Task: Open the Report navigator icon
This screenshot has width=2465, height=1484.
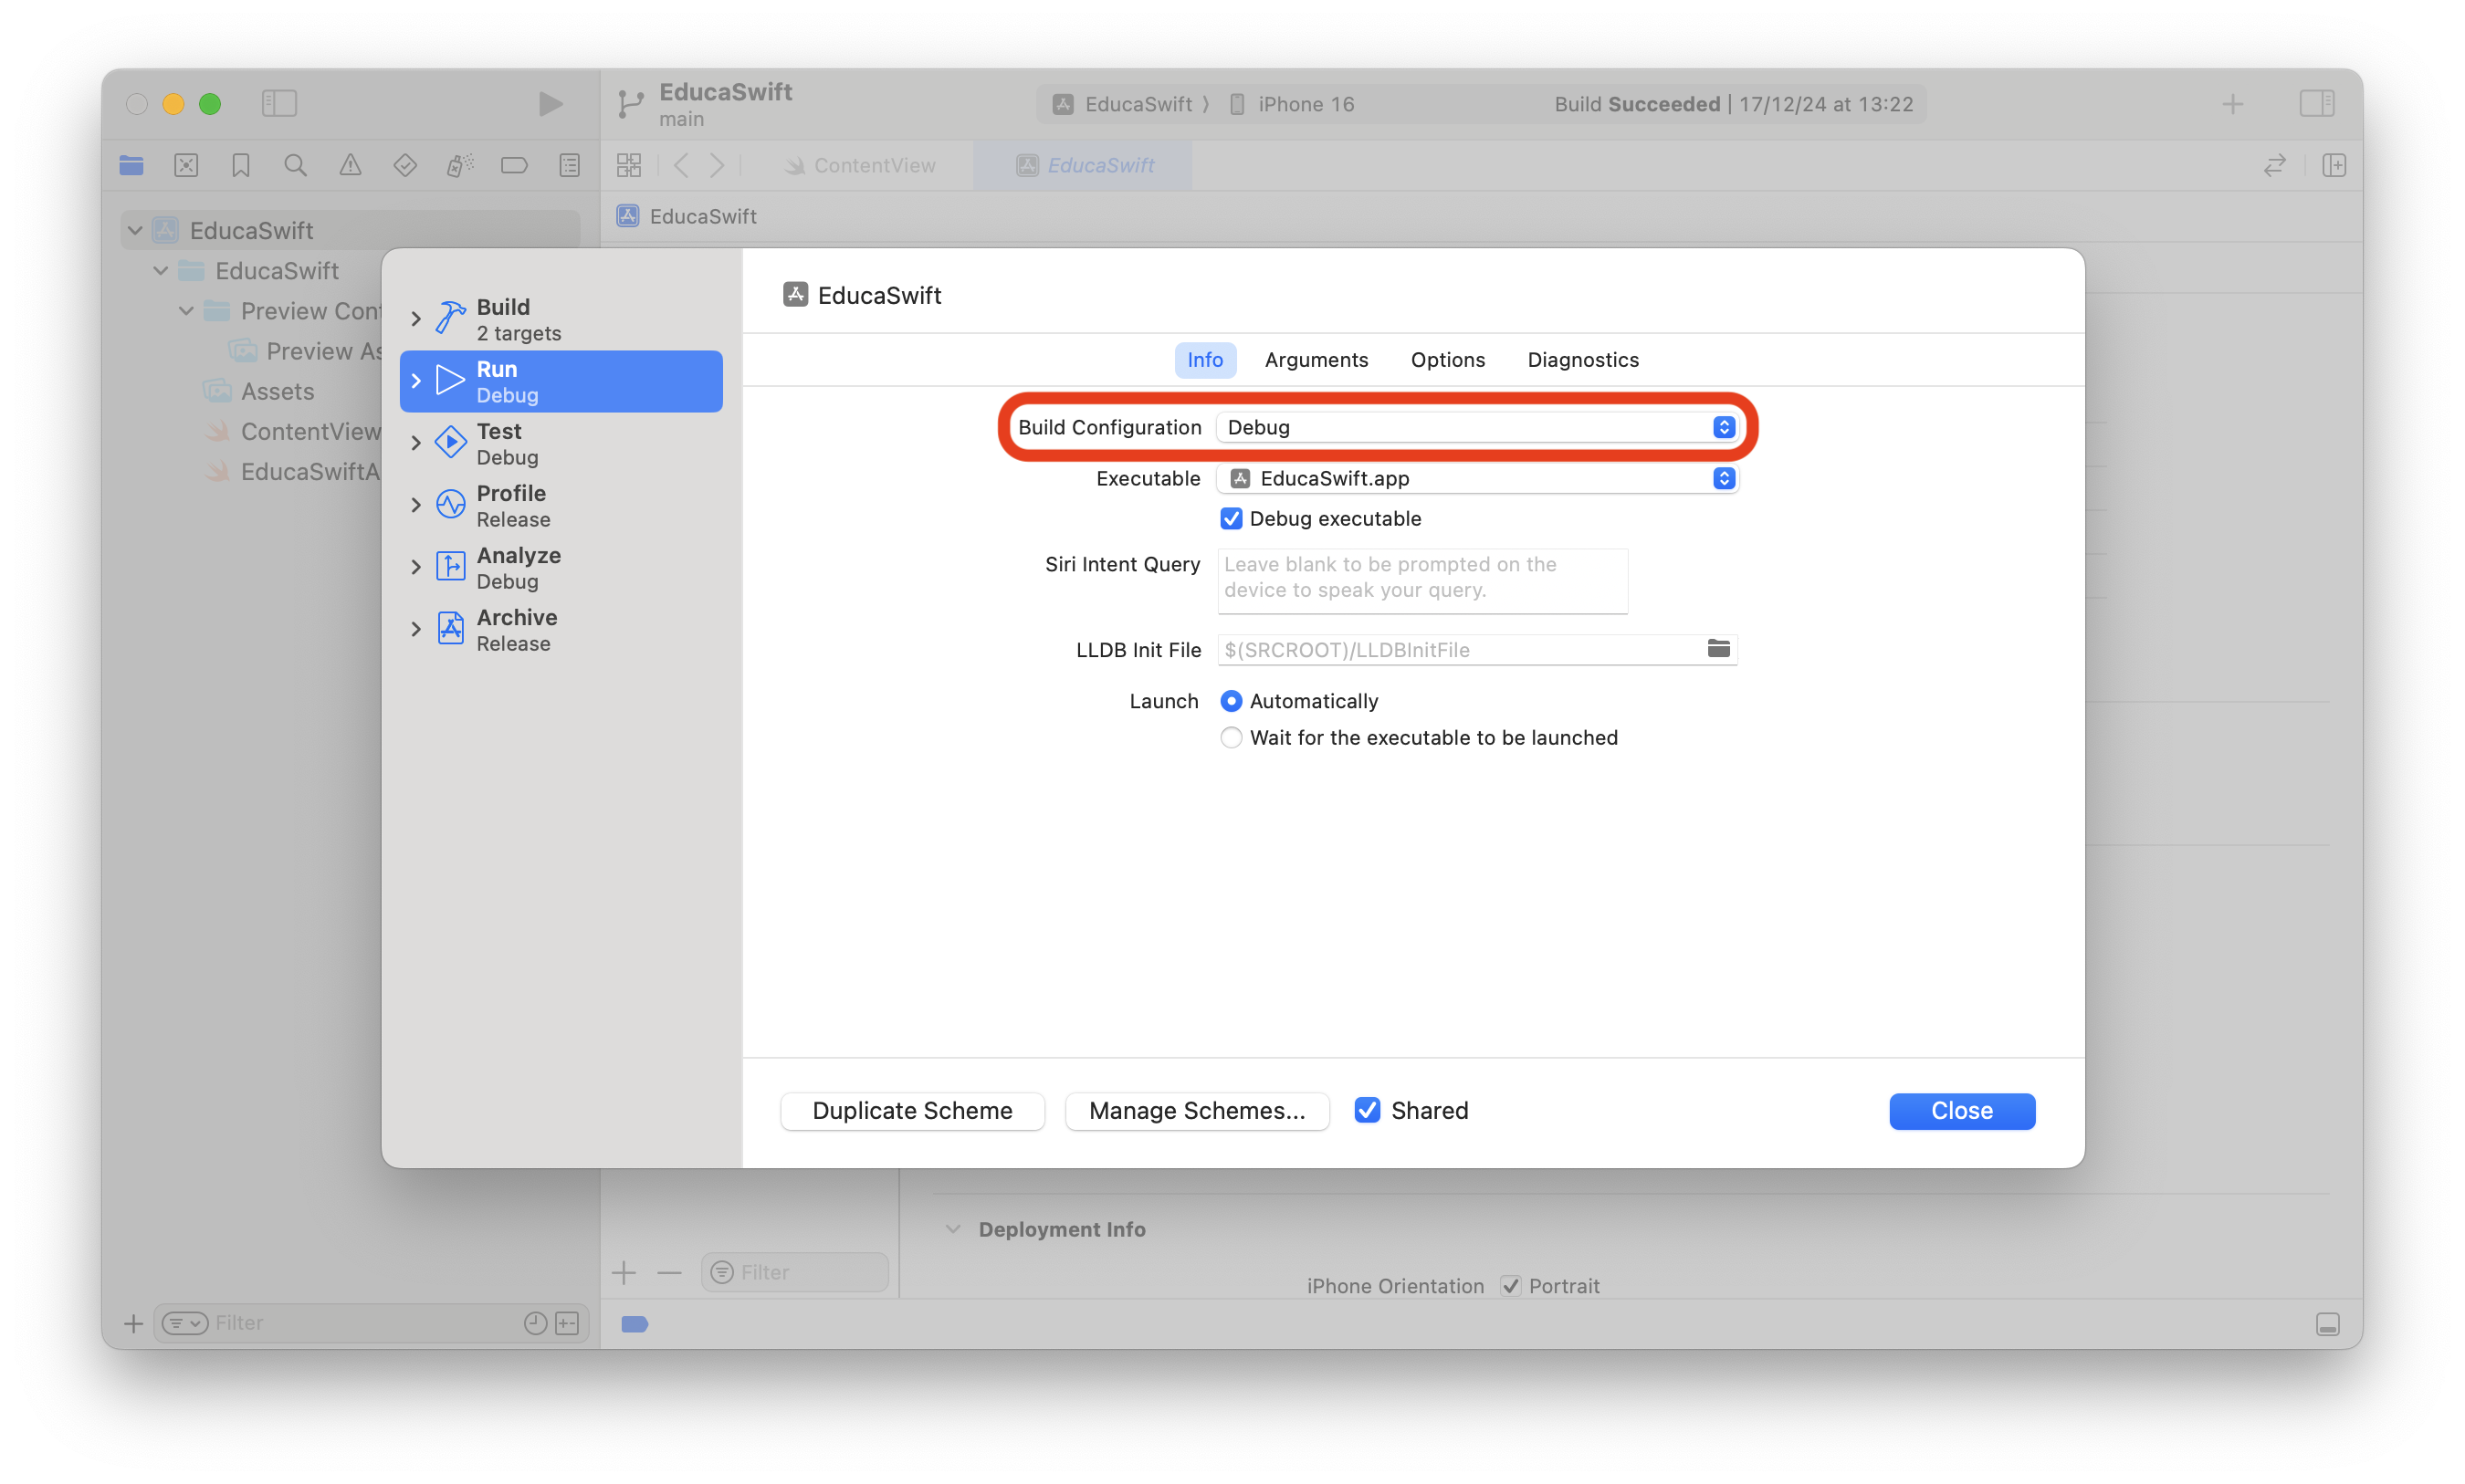Action: tap(569, 165)
